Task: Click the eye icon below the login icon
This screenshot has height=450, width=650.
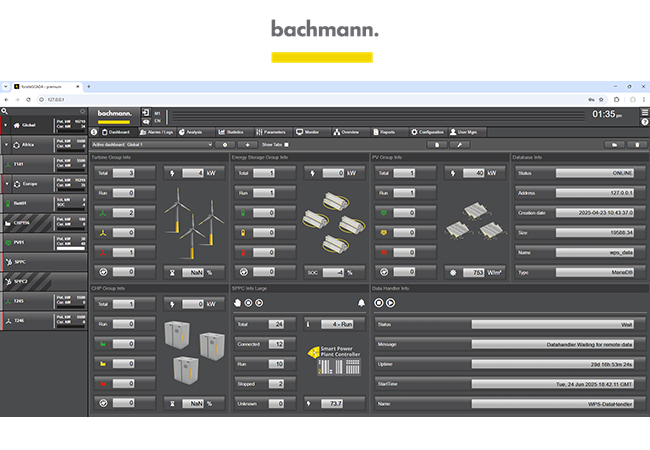Action: (146, 122)
